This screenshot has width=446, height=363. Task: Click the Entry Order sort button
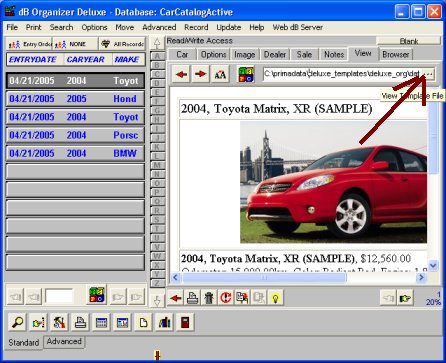(29, 44)
